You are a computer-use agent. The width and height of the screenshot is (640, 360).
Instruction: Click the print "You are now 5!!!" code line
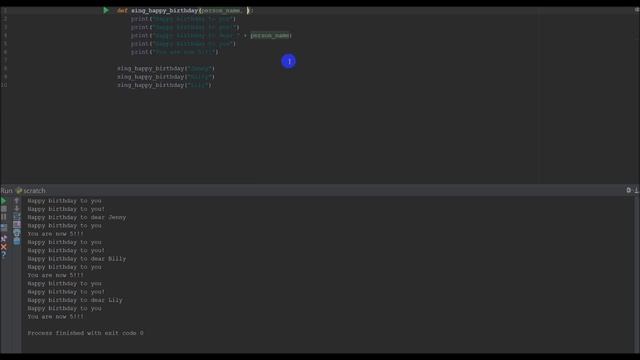[x=175, y=52]
